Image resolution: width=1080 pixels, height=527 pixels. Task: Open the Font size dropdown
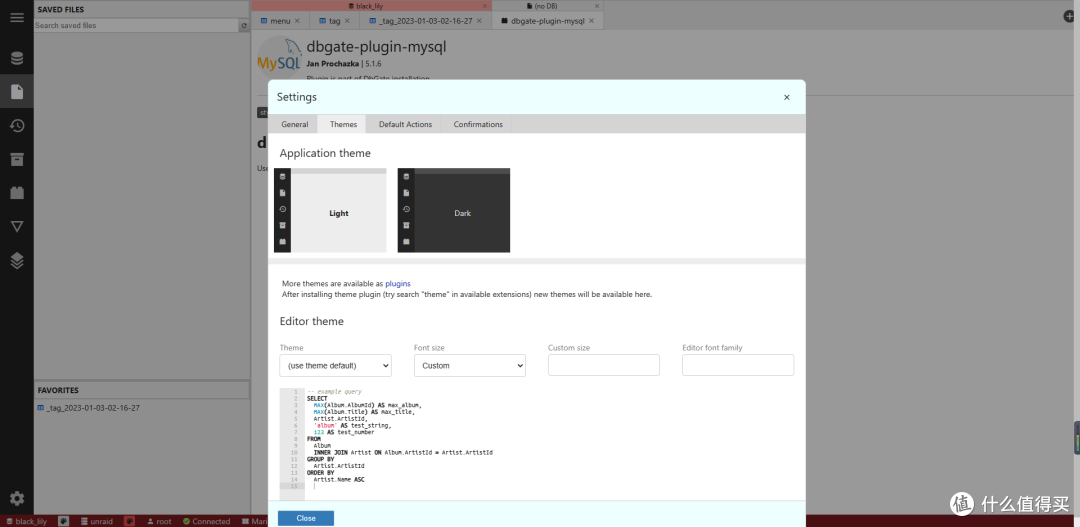(x=469, y=366)
